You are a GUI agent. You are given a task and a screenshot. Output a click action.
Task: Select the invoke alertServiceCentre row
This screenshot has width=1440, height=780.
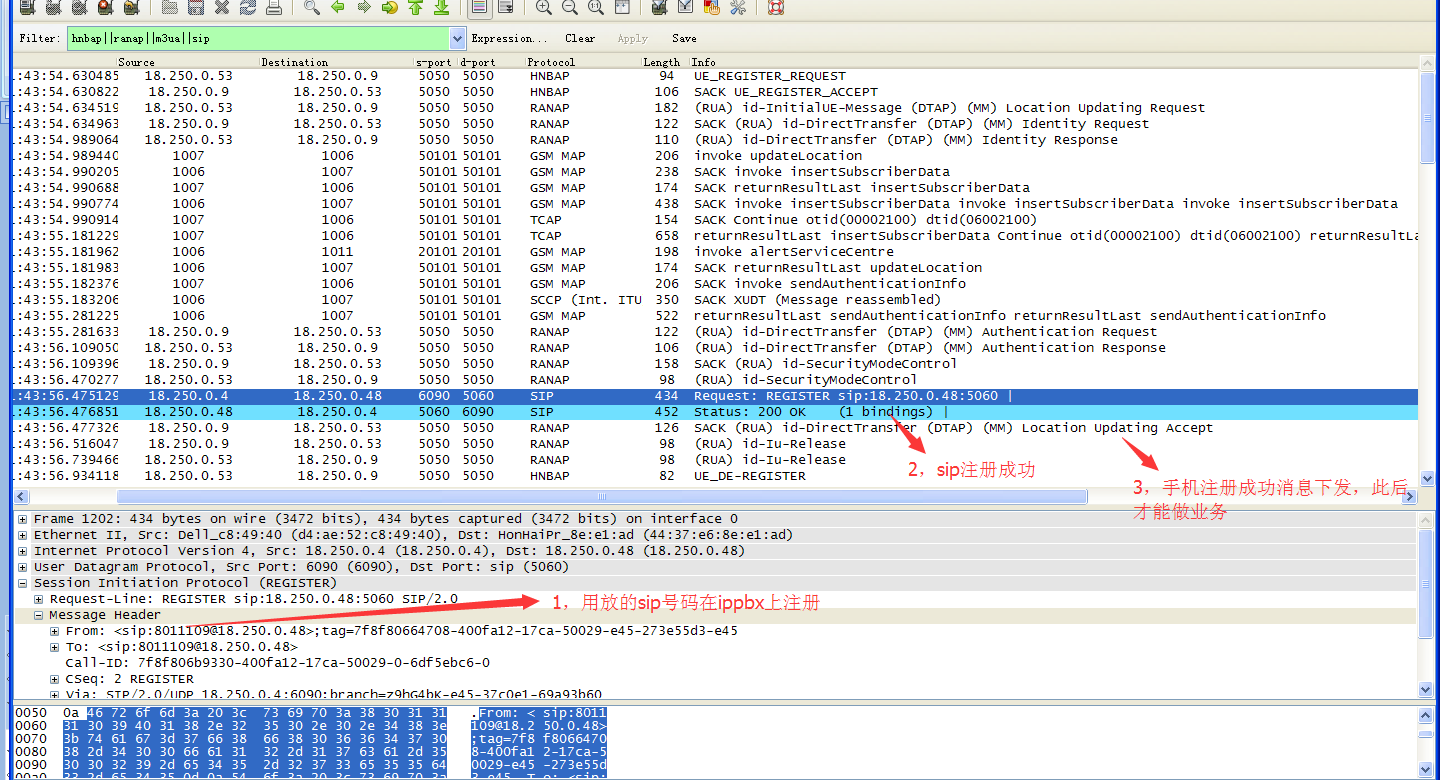(716, 252)
